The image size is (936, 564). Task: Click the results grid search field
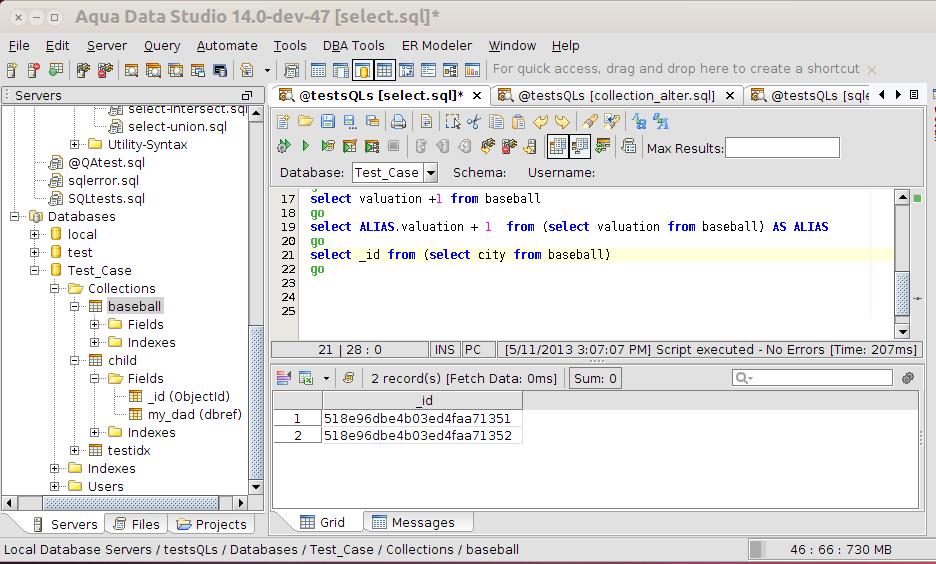812,377
